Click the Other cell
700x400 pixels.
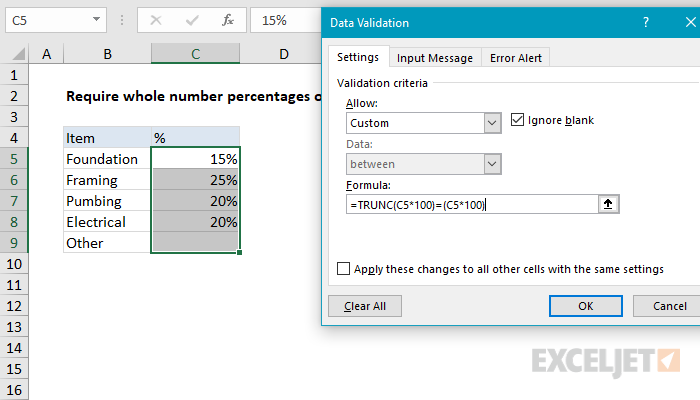click(107, 243)
